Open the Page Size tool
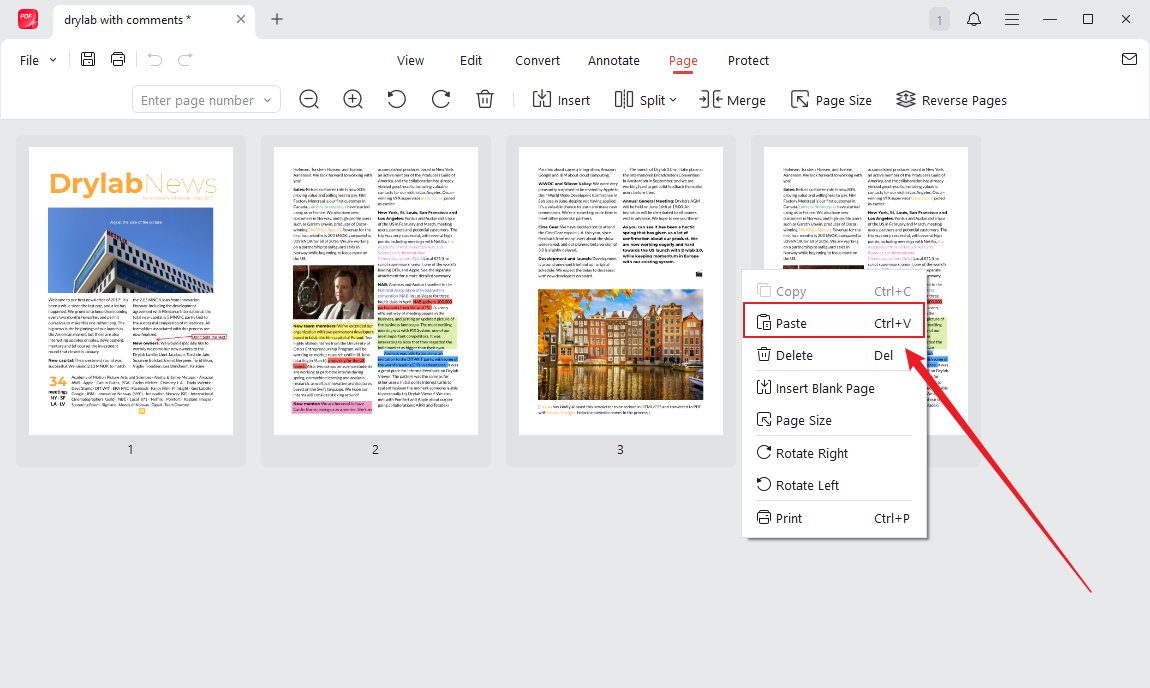 click(831, 99)
